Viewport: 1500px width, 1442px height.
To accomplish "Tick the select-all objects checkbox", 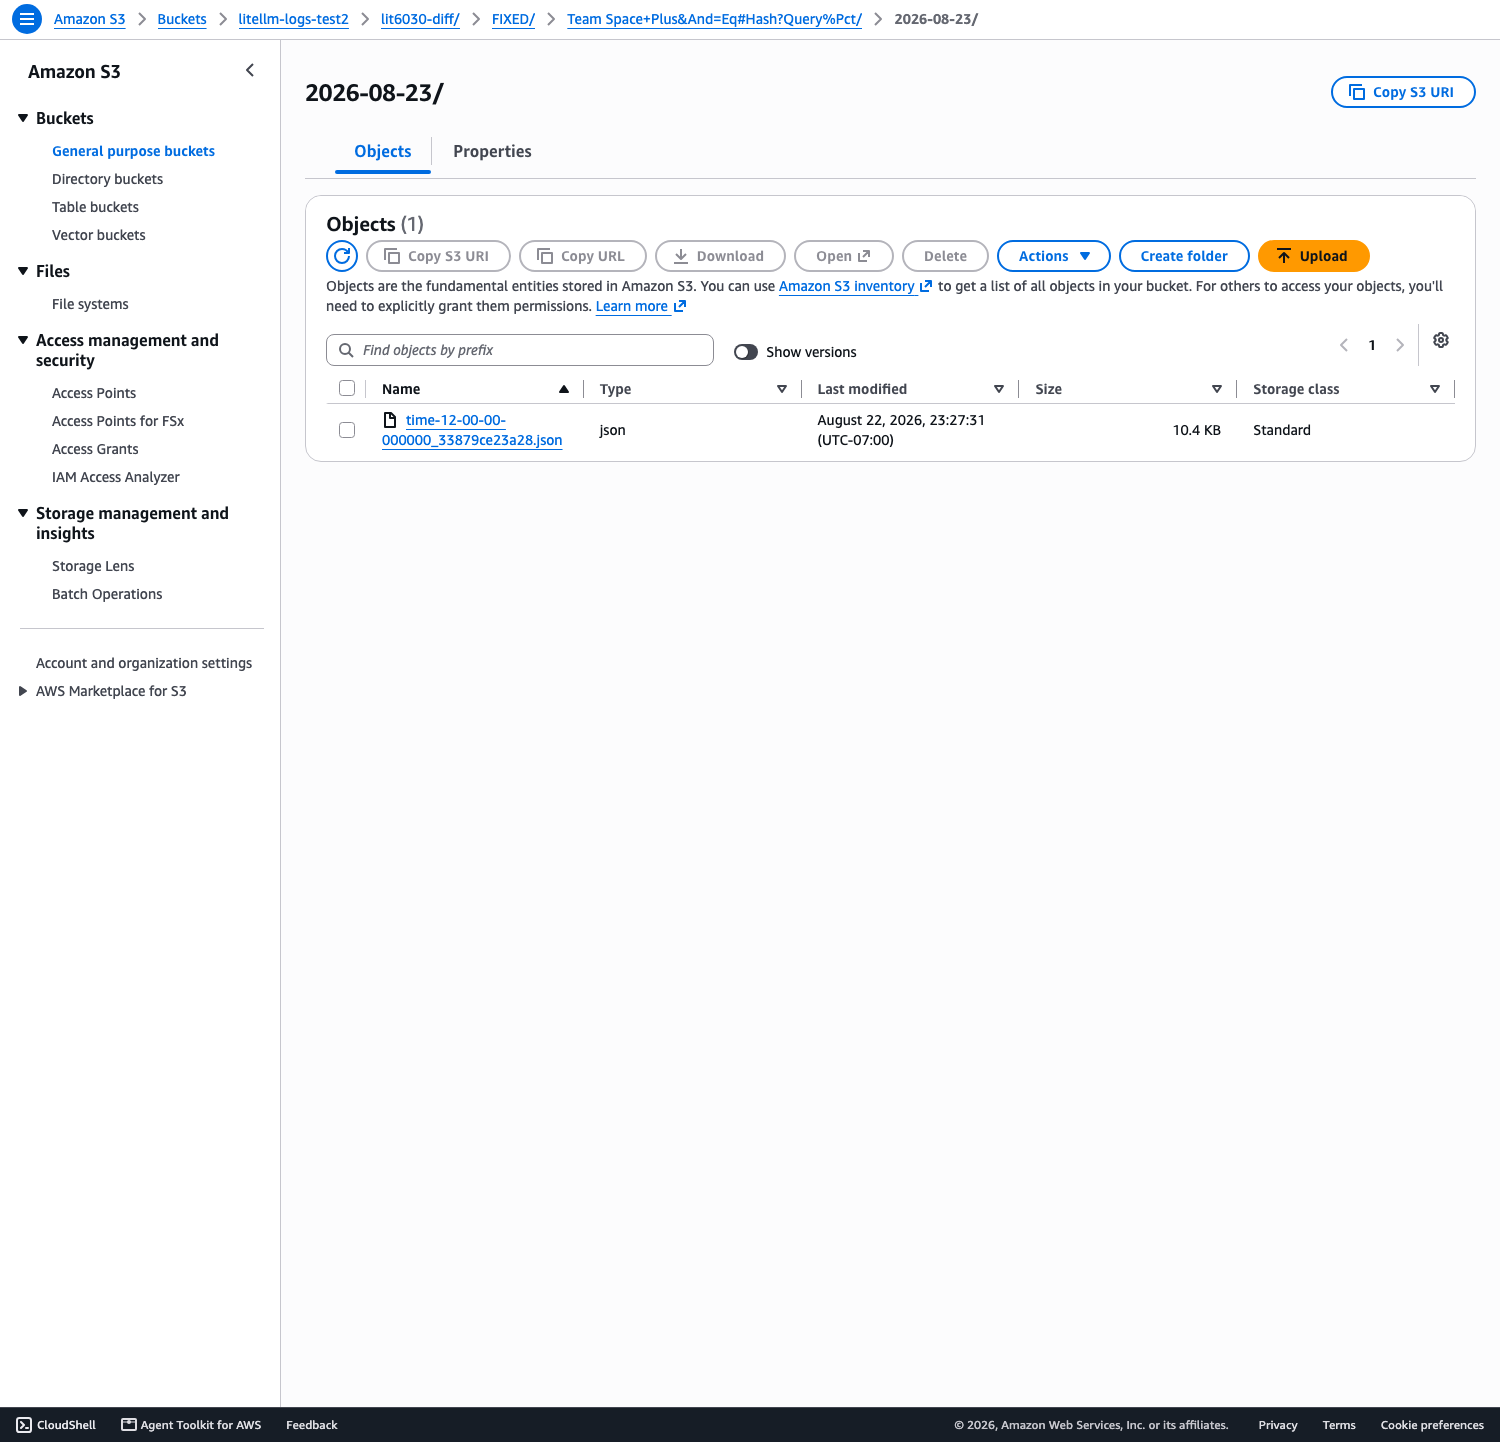I will click(347, 388).
